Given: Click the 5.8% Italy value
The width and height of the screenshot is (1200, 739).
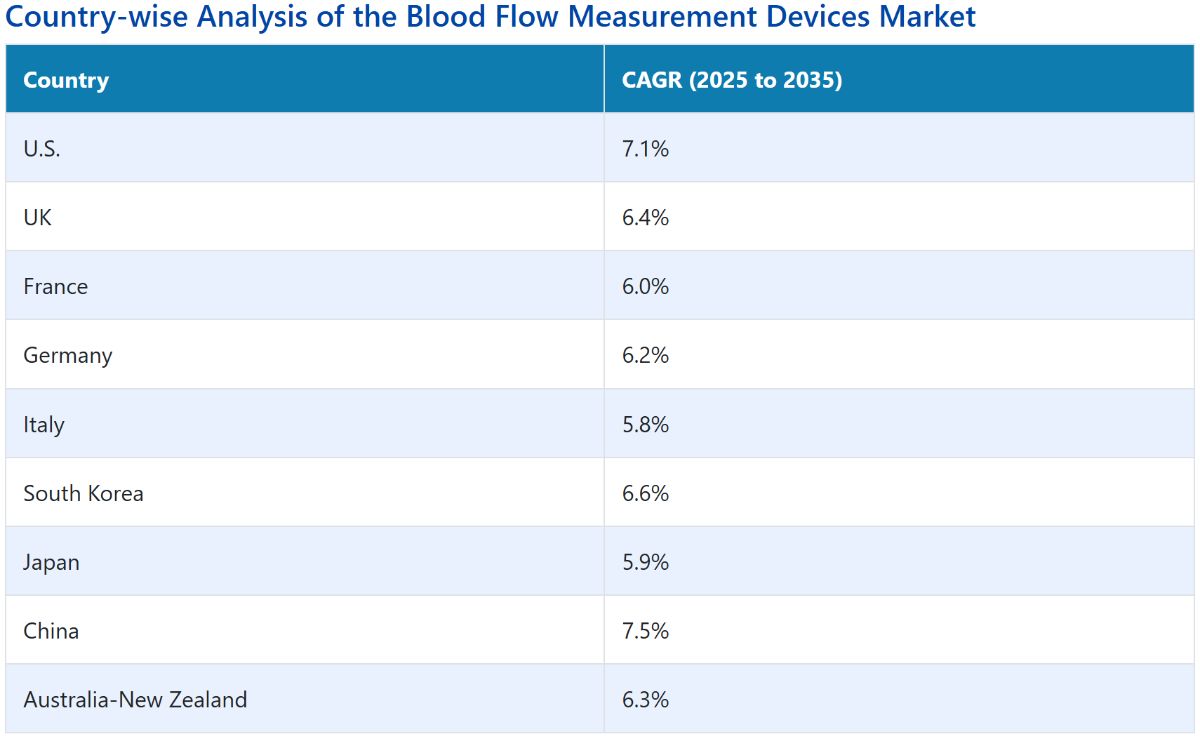Looking at the screenshot, I should point(645,424).
